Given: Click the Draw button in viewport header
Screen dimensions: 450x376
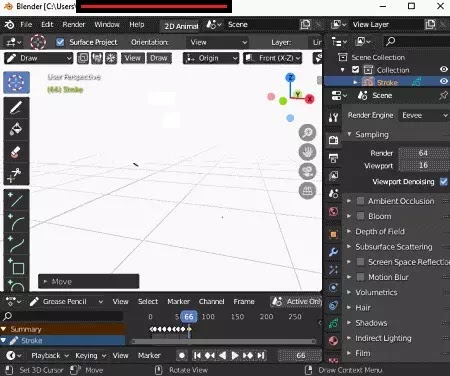Looking at the screenshot, I should [159, 58].
